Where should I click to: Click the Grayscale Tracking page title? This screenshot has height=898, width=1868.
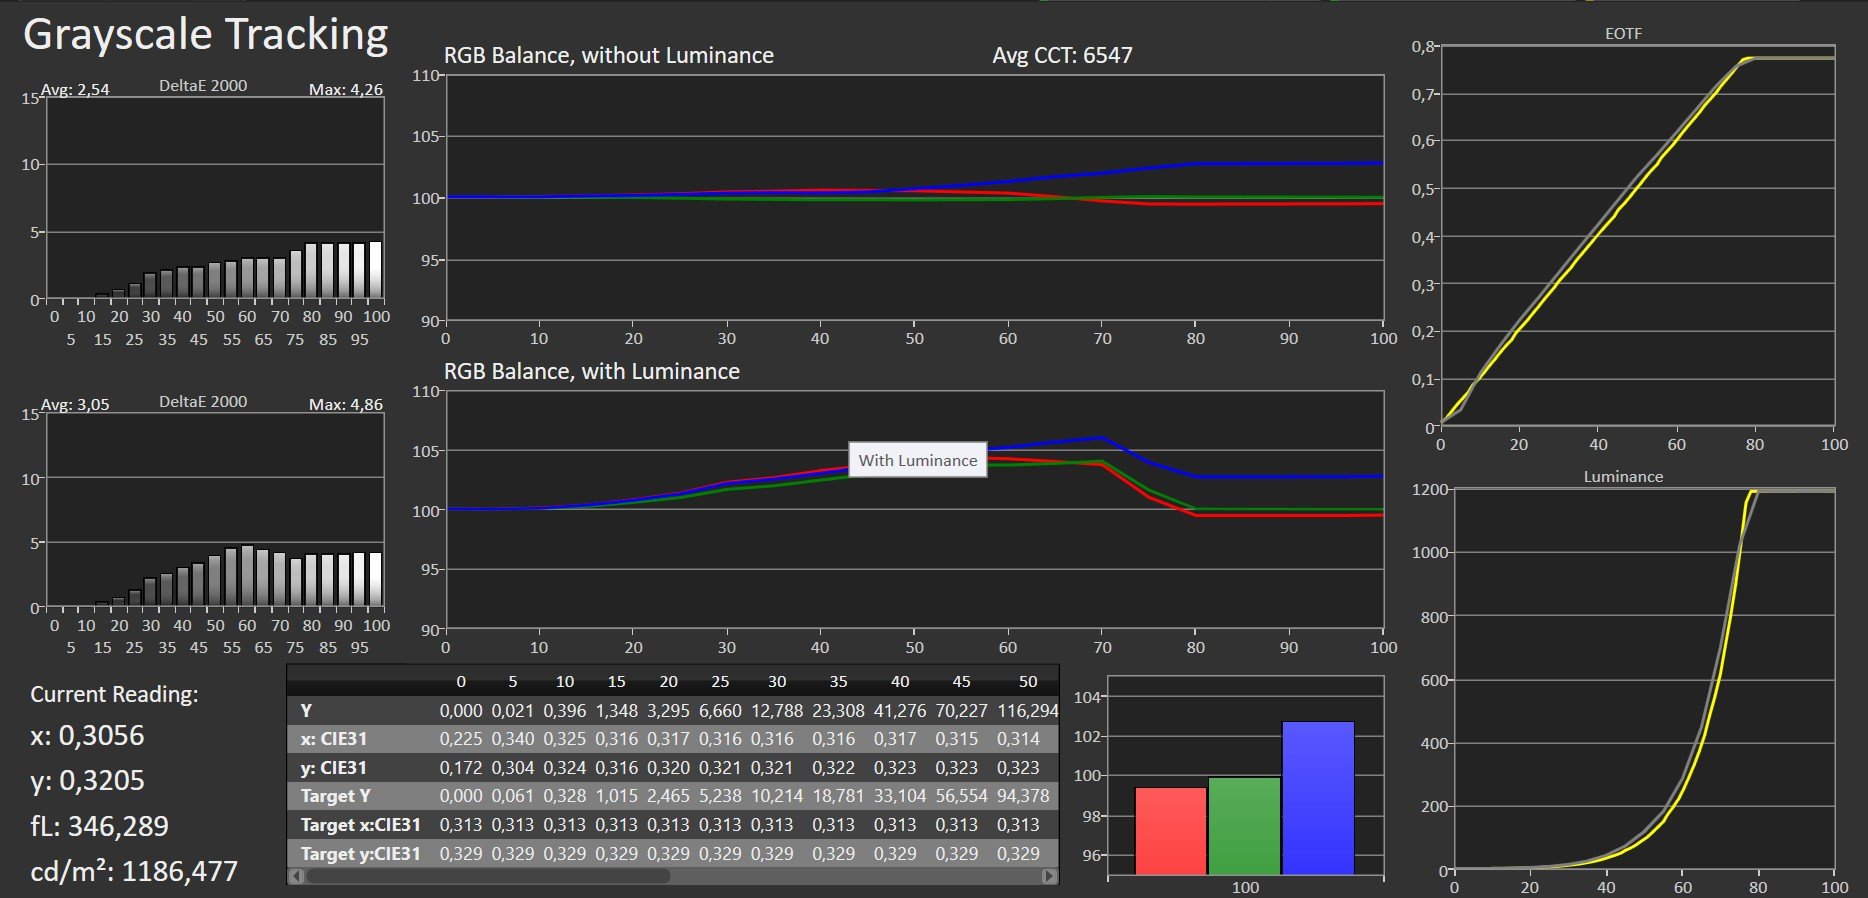206,35
